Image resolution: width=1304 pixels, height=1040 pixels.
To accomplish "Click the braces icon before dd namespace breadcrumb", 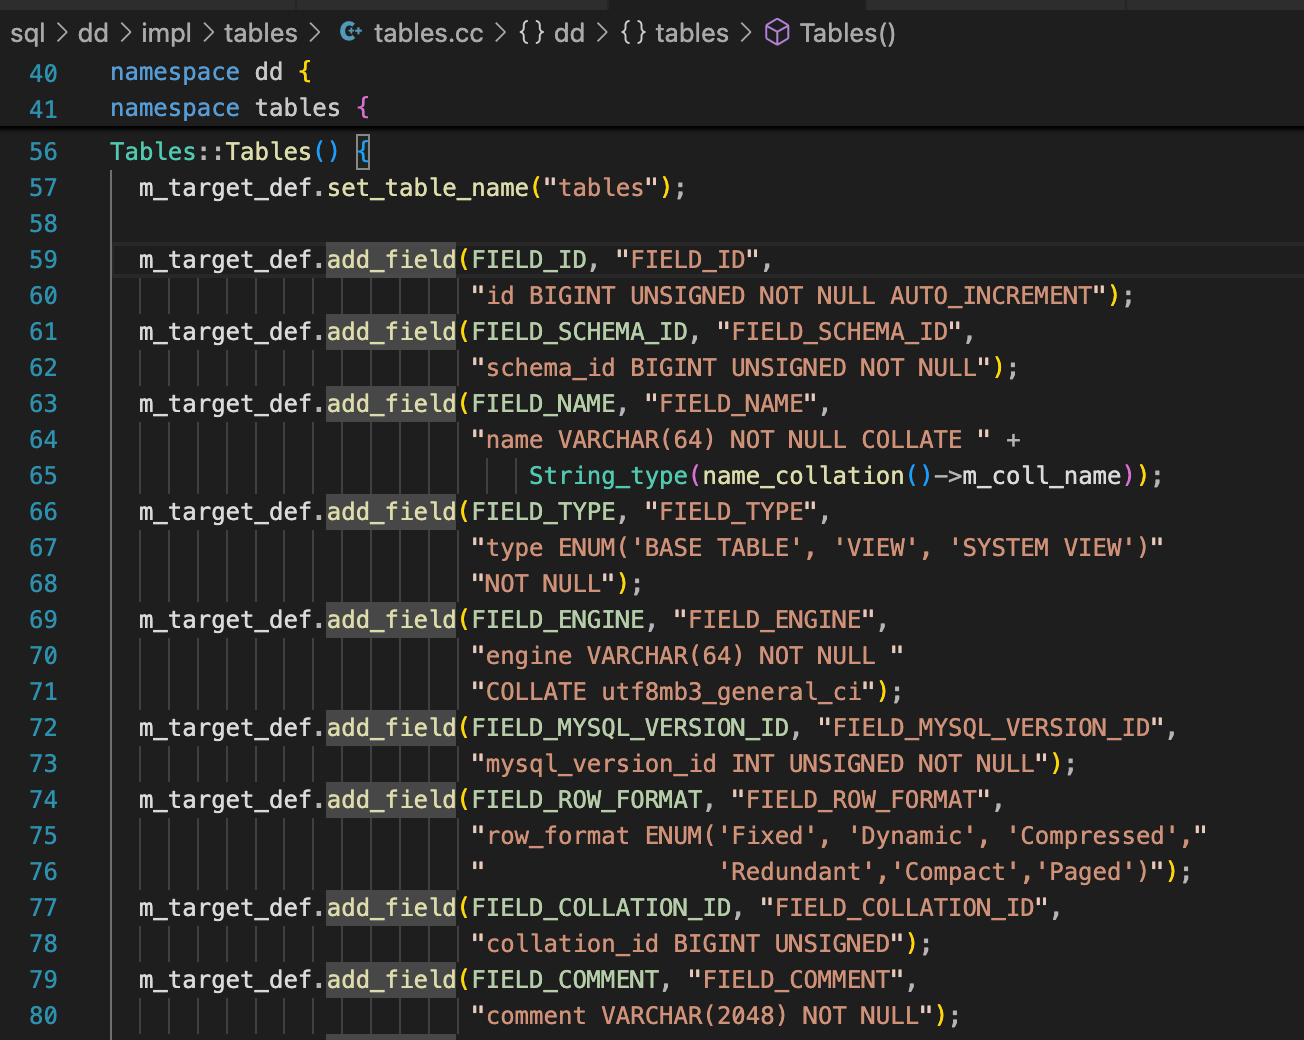I will (x=532, y=33).
